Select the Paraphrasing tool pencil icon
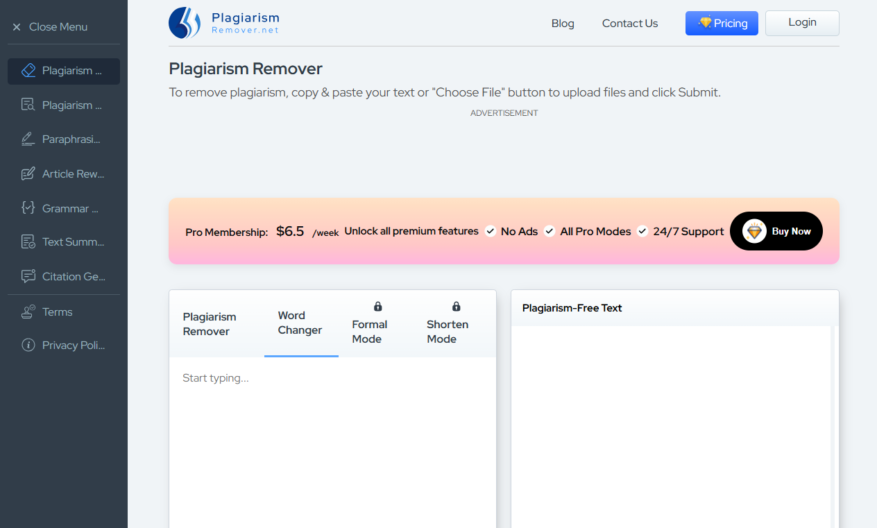 click(28, 139)
